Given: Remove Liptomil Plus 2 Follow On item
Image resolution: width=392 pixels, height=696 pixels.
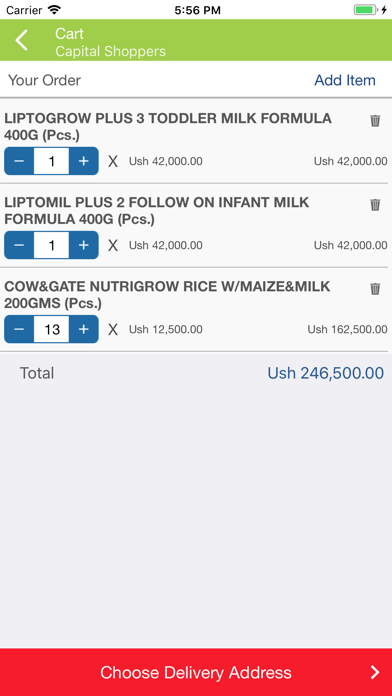Looking at the screenshot, I should click(x=375, y=205).
